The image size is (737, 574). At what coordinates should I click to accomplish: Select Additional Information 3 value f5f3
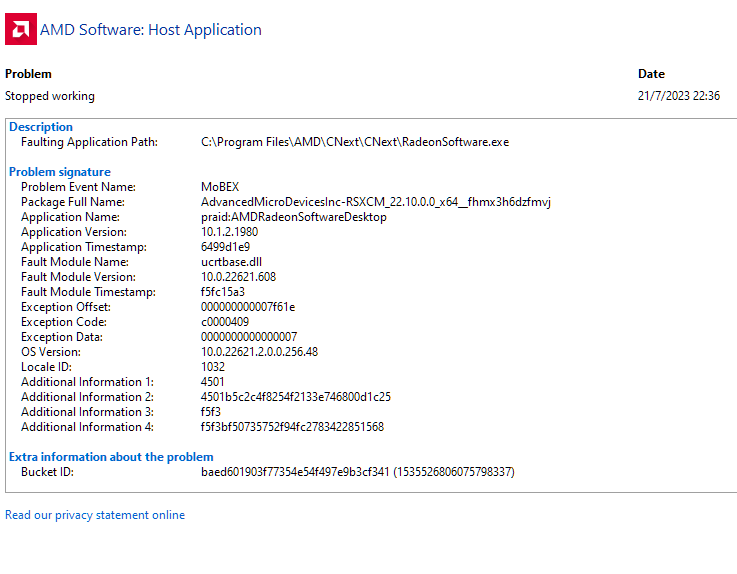click(211, 412)
